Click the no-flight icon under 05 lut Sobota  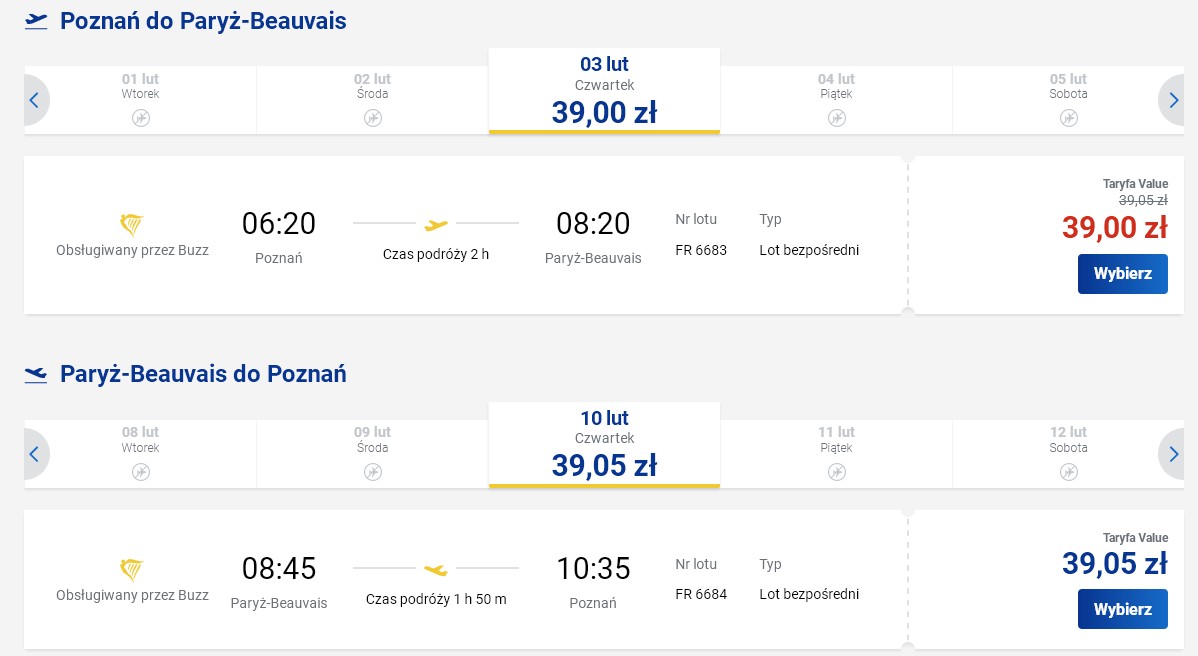[1068, 118]
